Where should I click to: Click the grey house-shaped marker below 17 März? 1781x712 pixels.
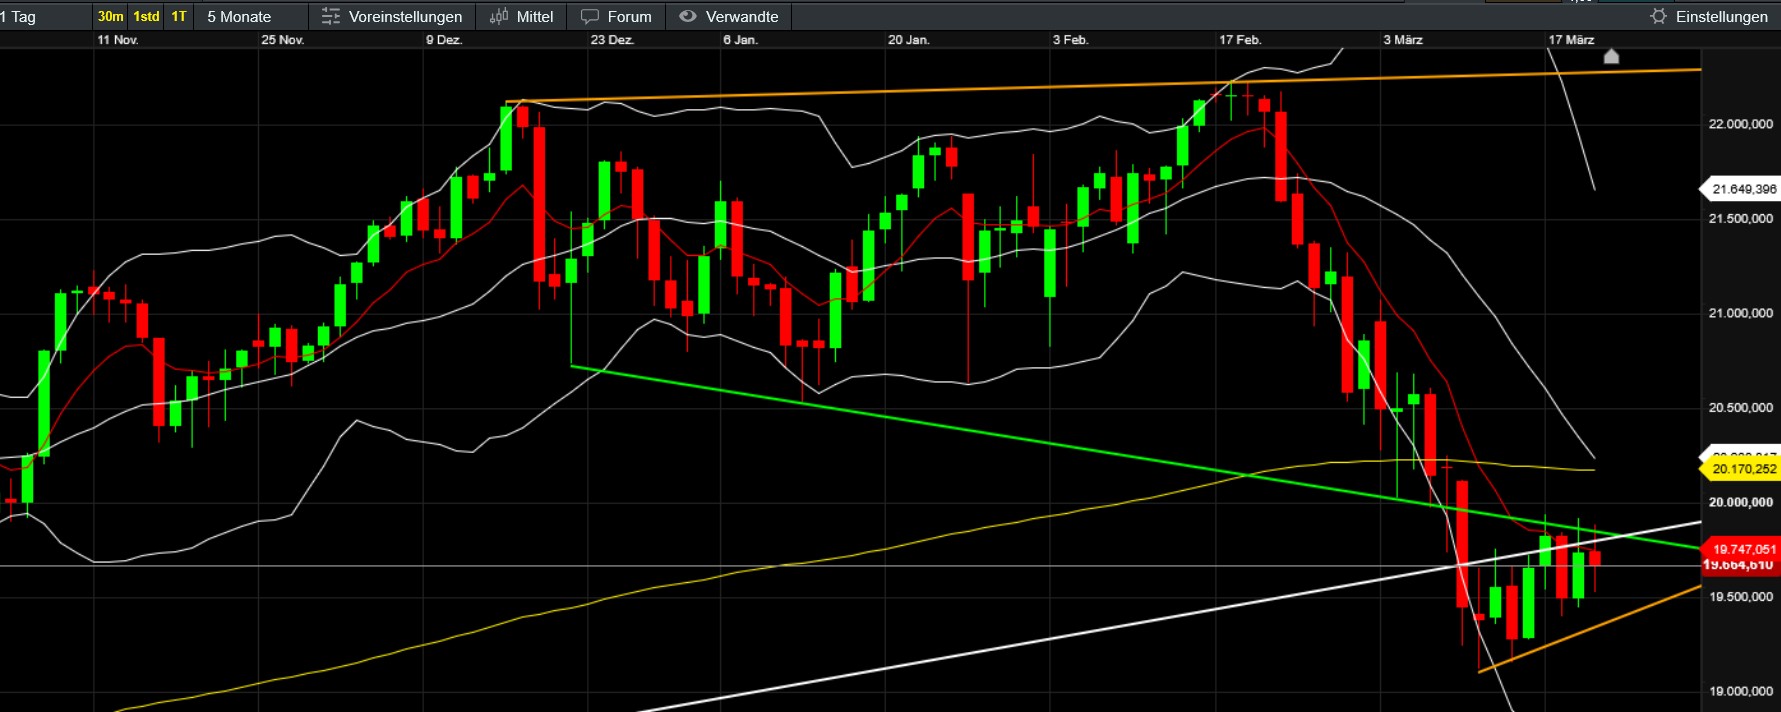click(x=1611, y=56)
